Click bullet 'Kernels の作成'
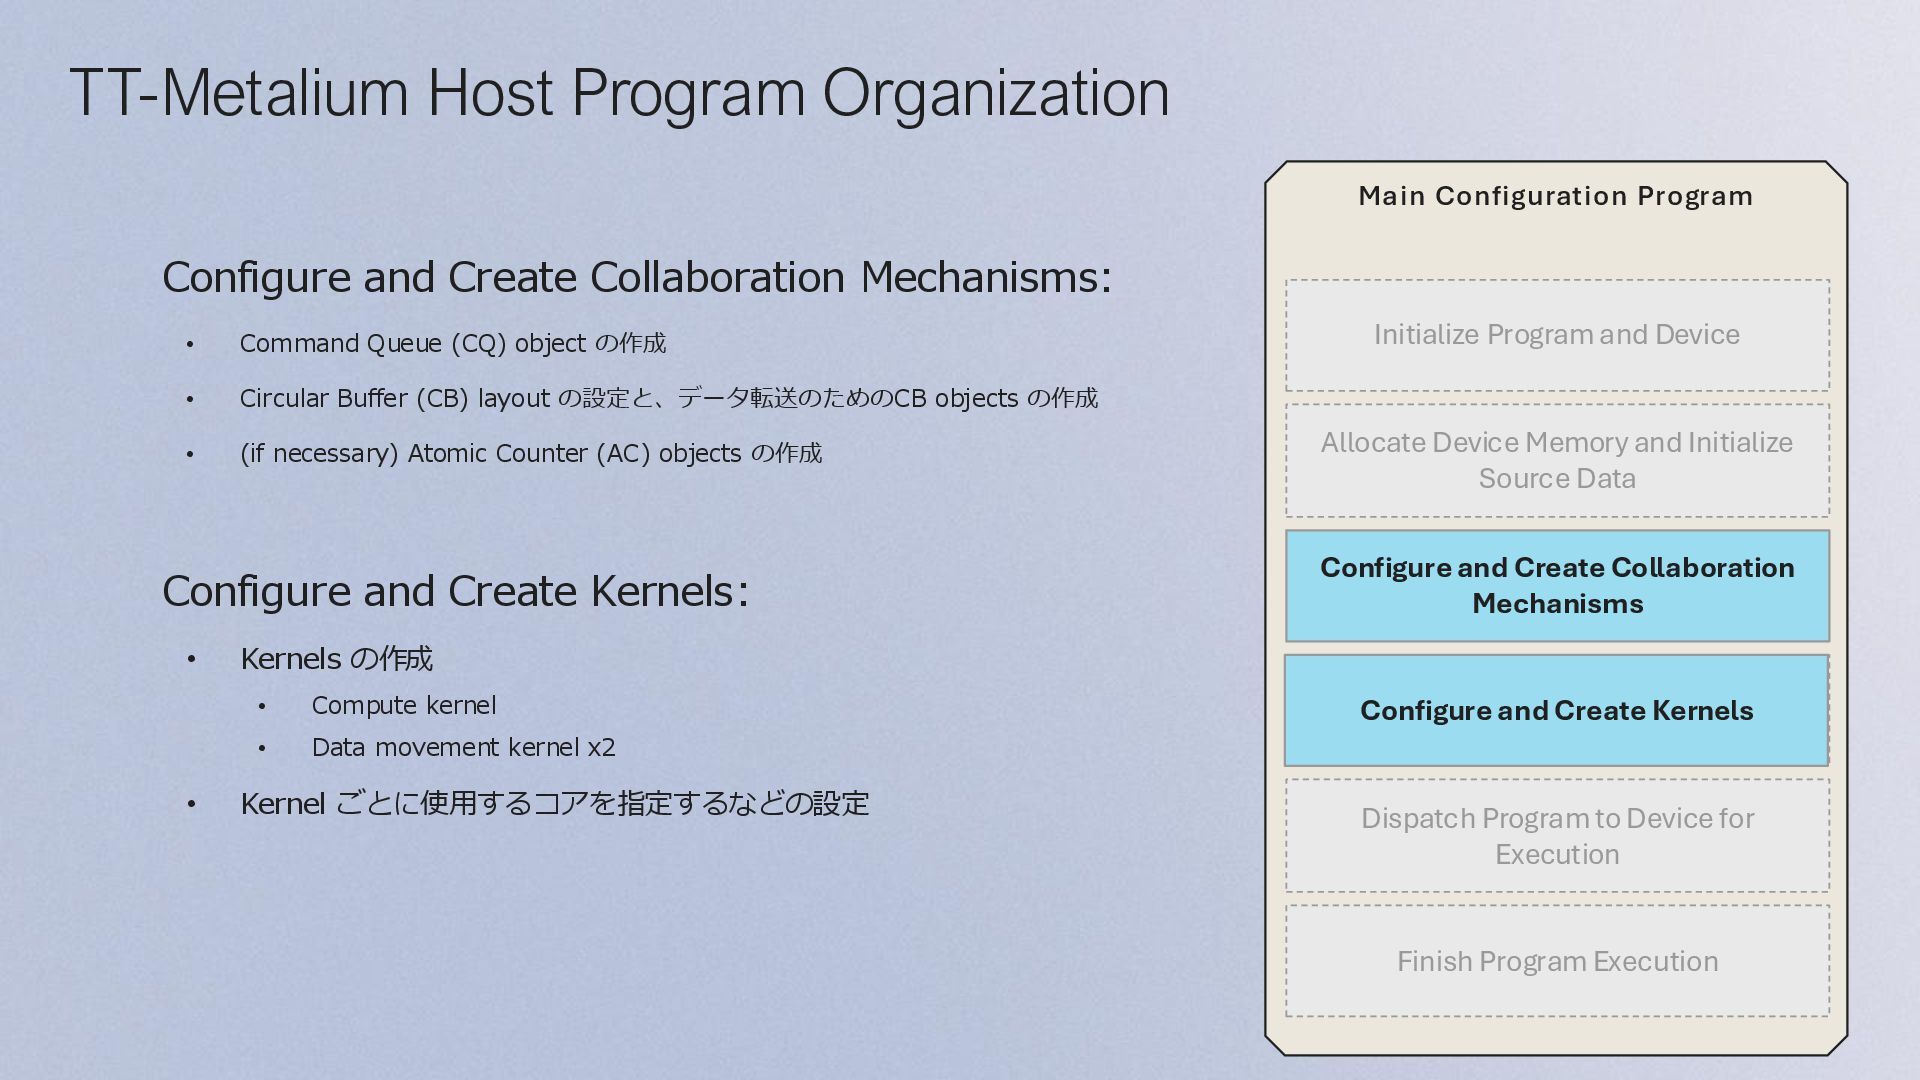The width and height of the screenshot is (1920, 1080). 336,659
